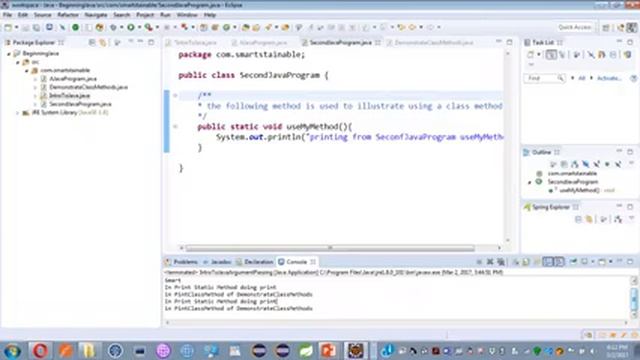Collapse All in Package Explorer

pyautogui.click(x=92, y=42)
